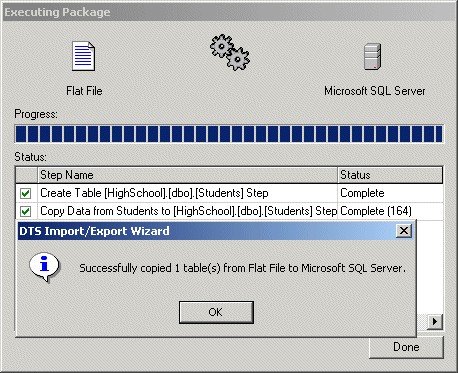The width and height of the screenshot is (458, 373).
Task: Click the Executing Package title bar
Action: (x=229, y=12)
